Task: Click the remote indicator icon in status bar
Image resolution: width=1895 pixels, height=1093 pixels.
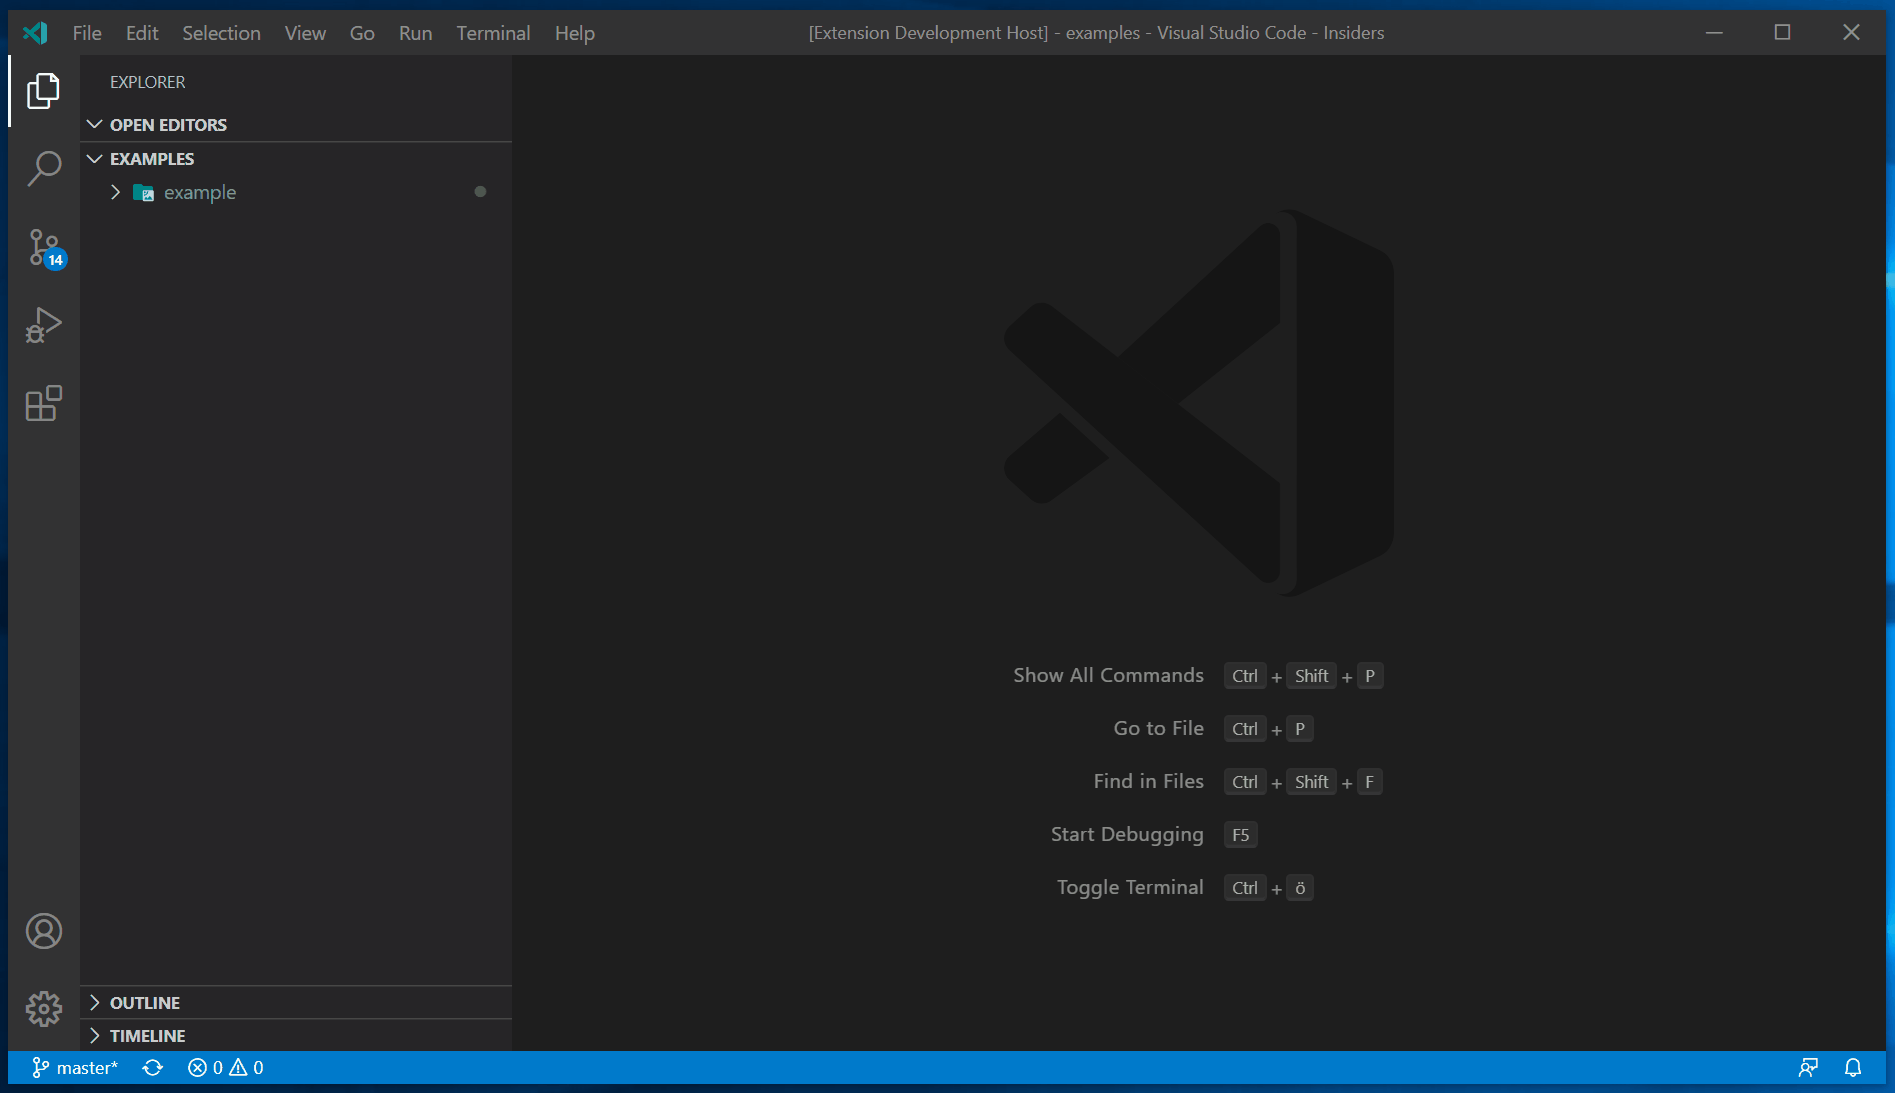Action: (x=1808, y=1067)
